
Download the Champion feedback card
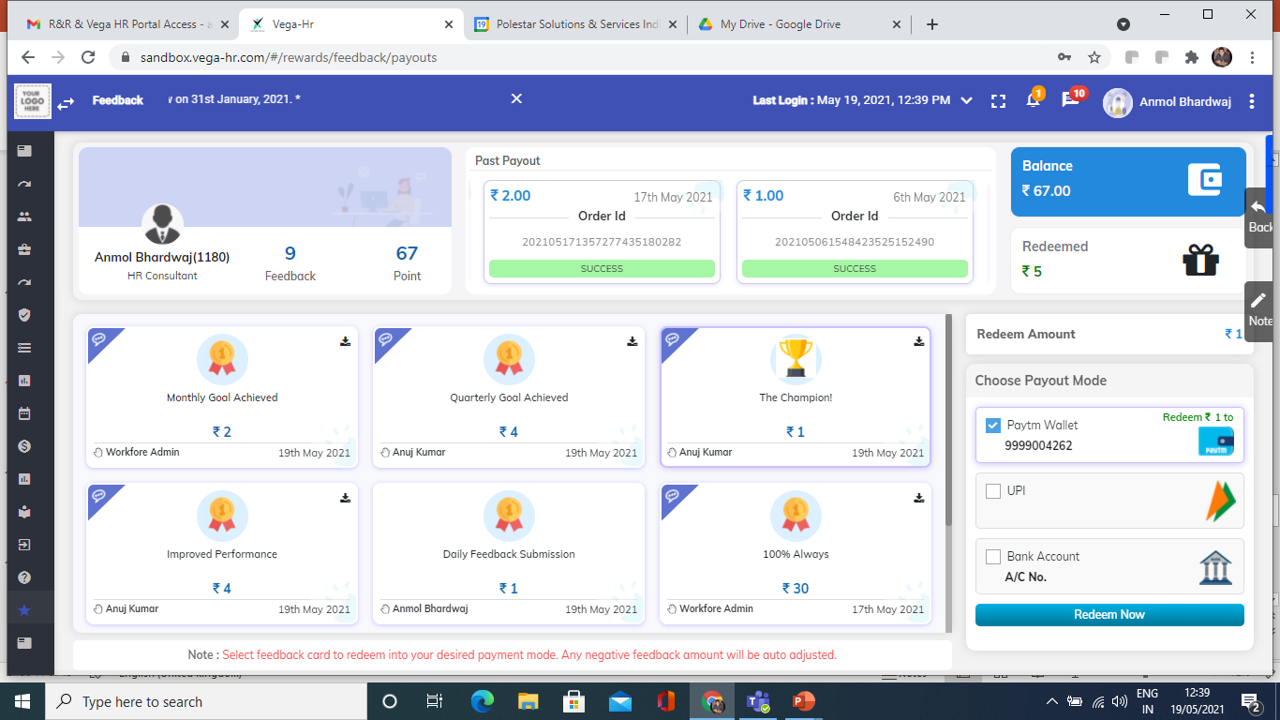918,341
